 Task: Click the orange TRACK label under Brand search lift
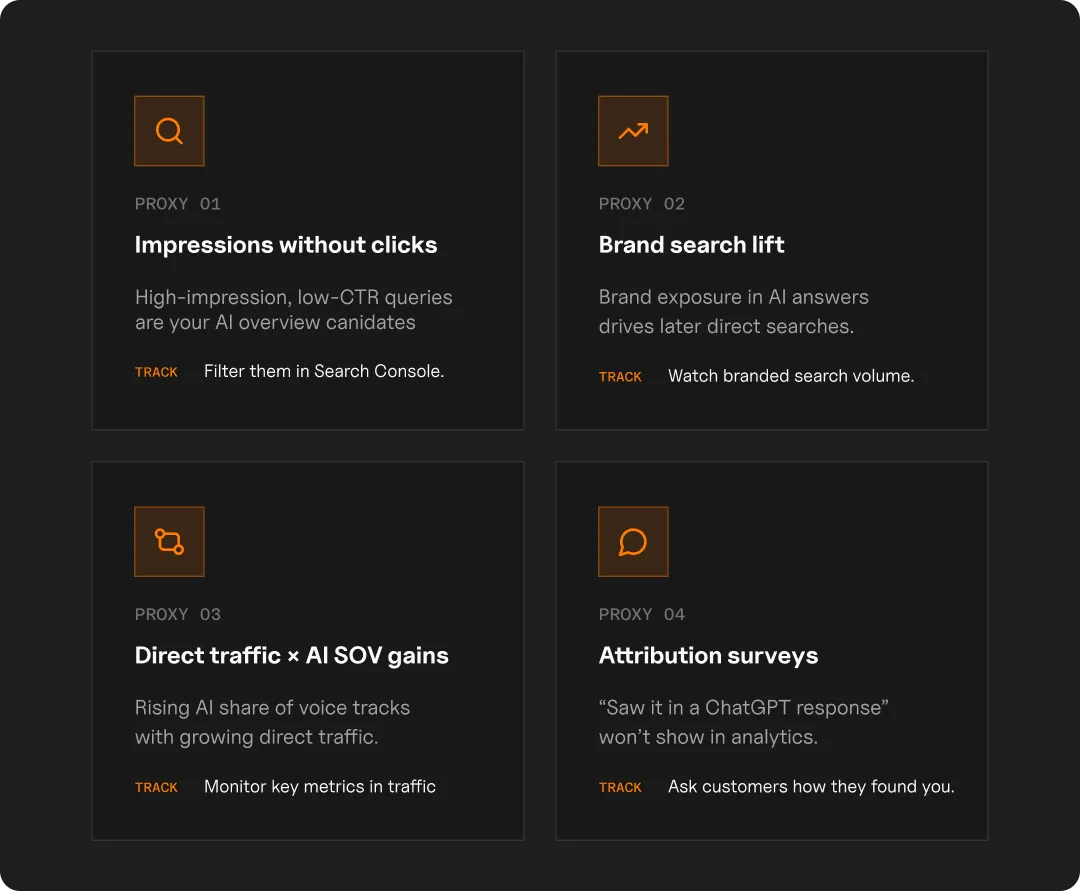click(620, 377)
